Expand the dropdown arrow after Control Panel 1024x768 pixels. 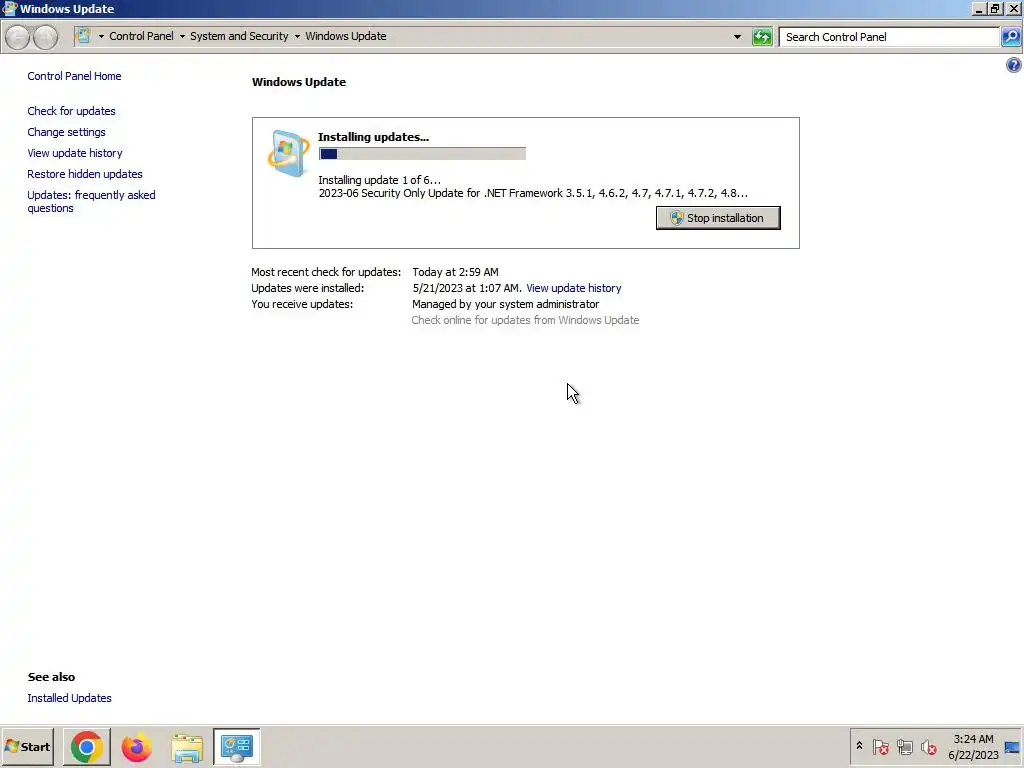182,37
